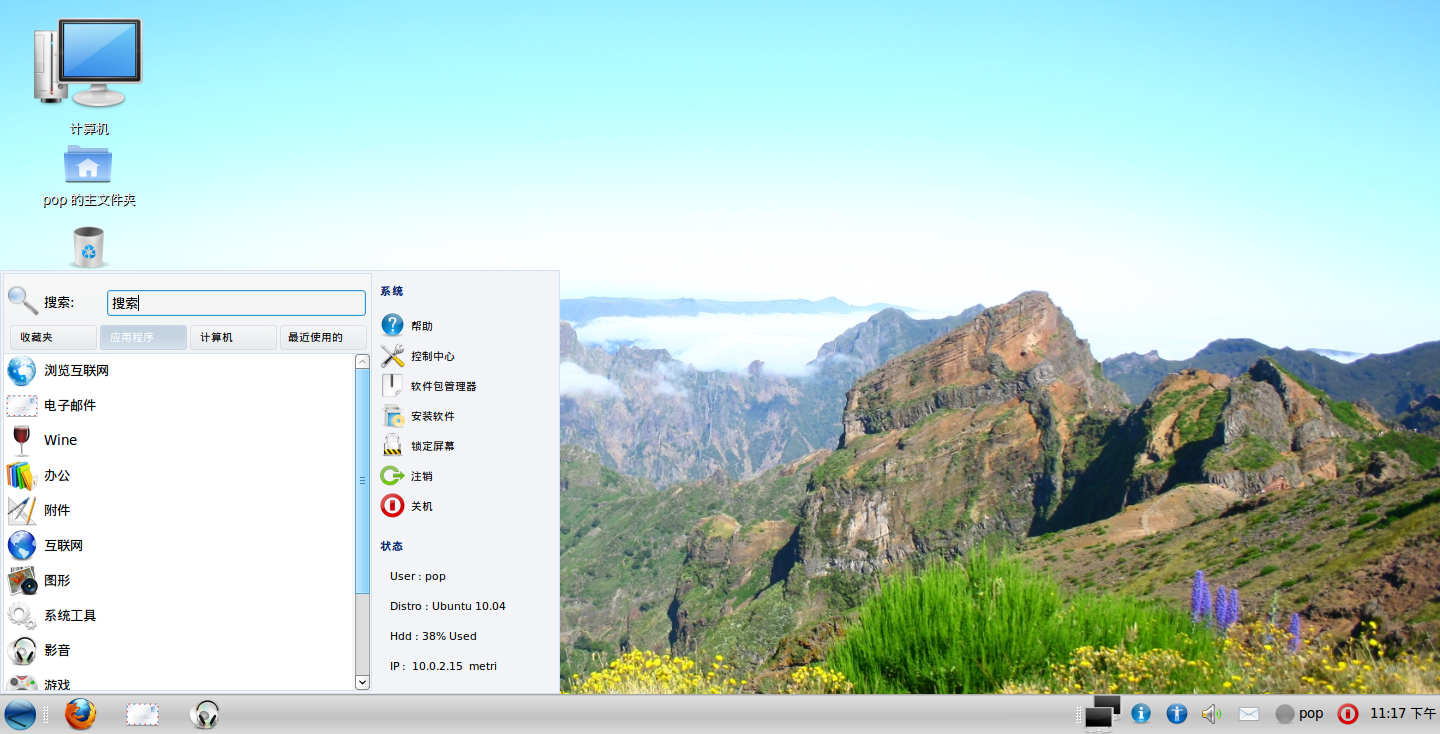The height and width of the screenshot is (734, 1440).
Task: Click the clock showing 11:17 下午
Action: (1403, 713)
